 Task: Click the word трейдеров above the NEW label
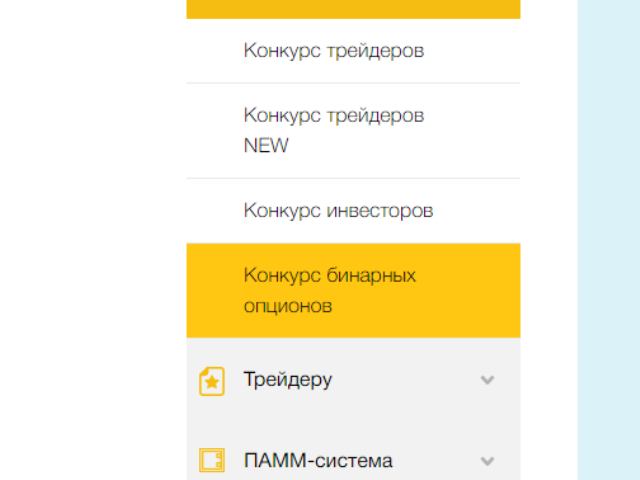pyautogui.click(x=376, y=116)
